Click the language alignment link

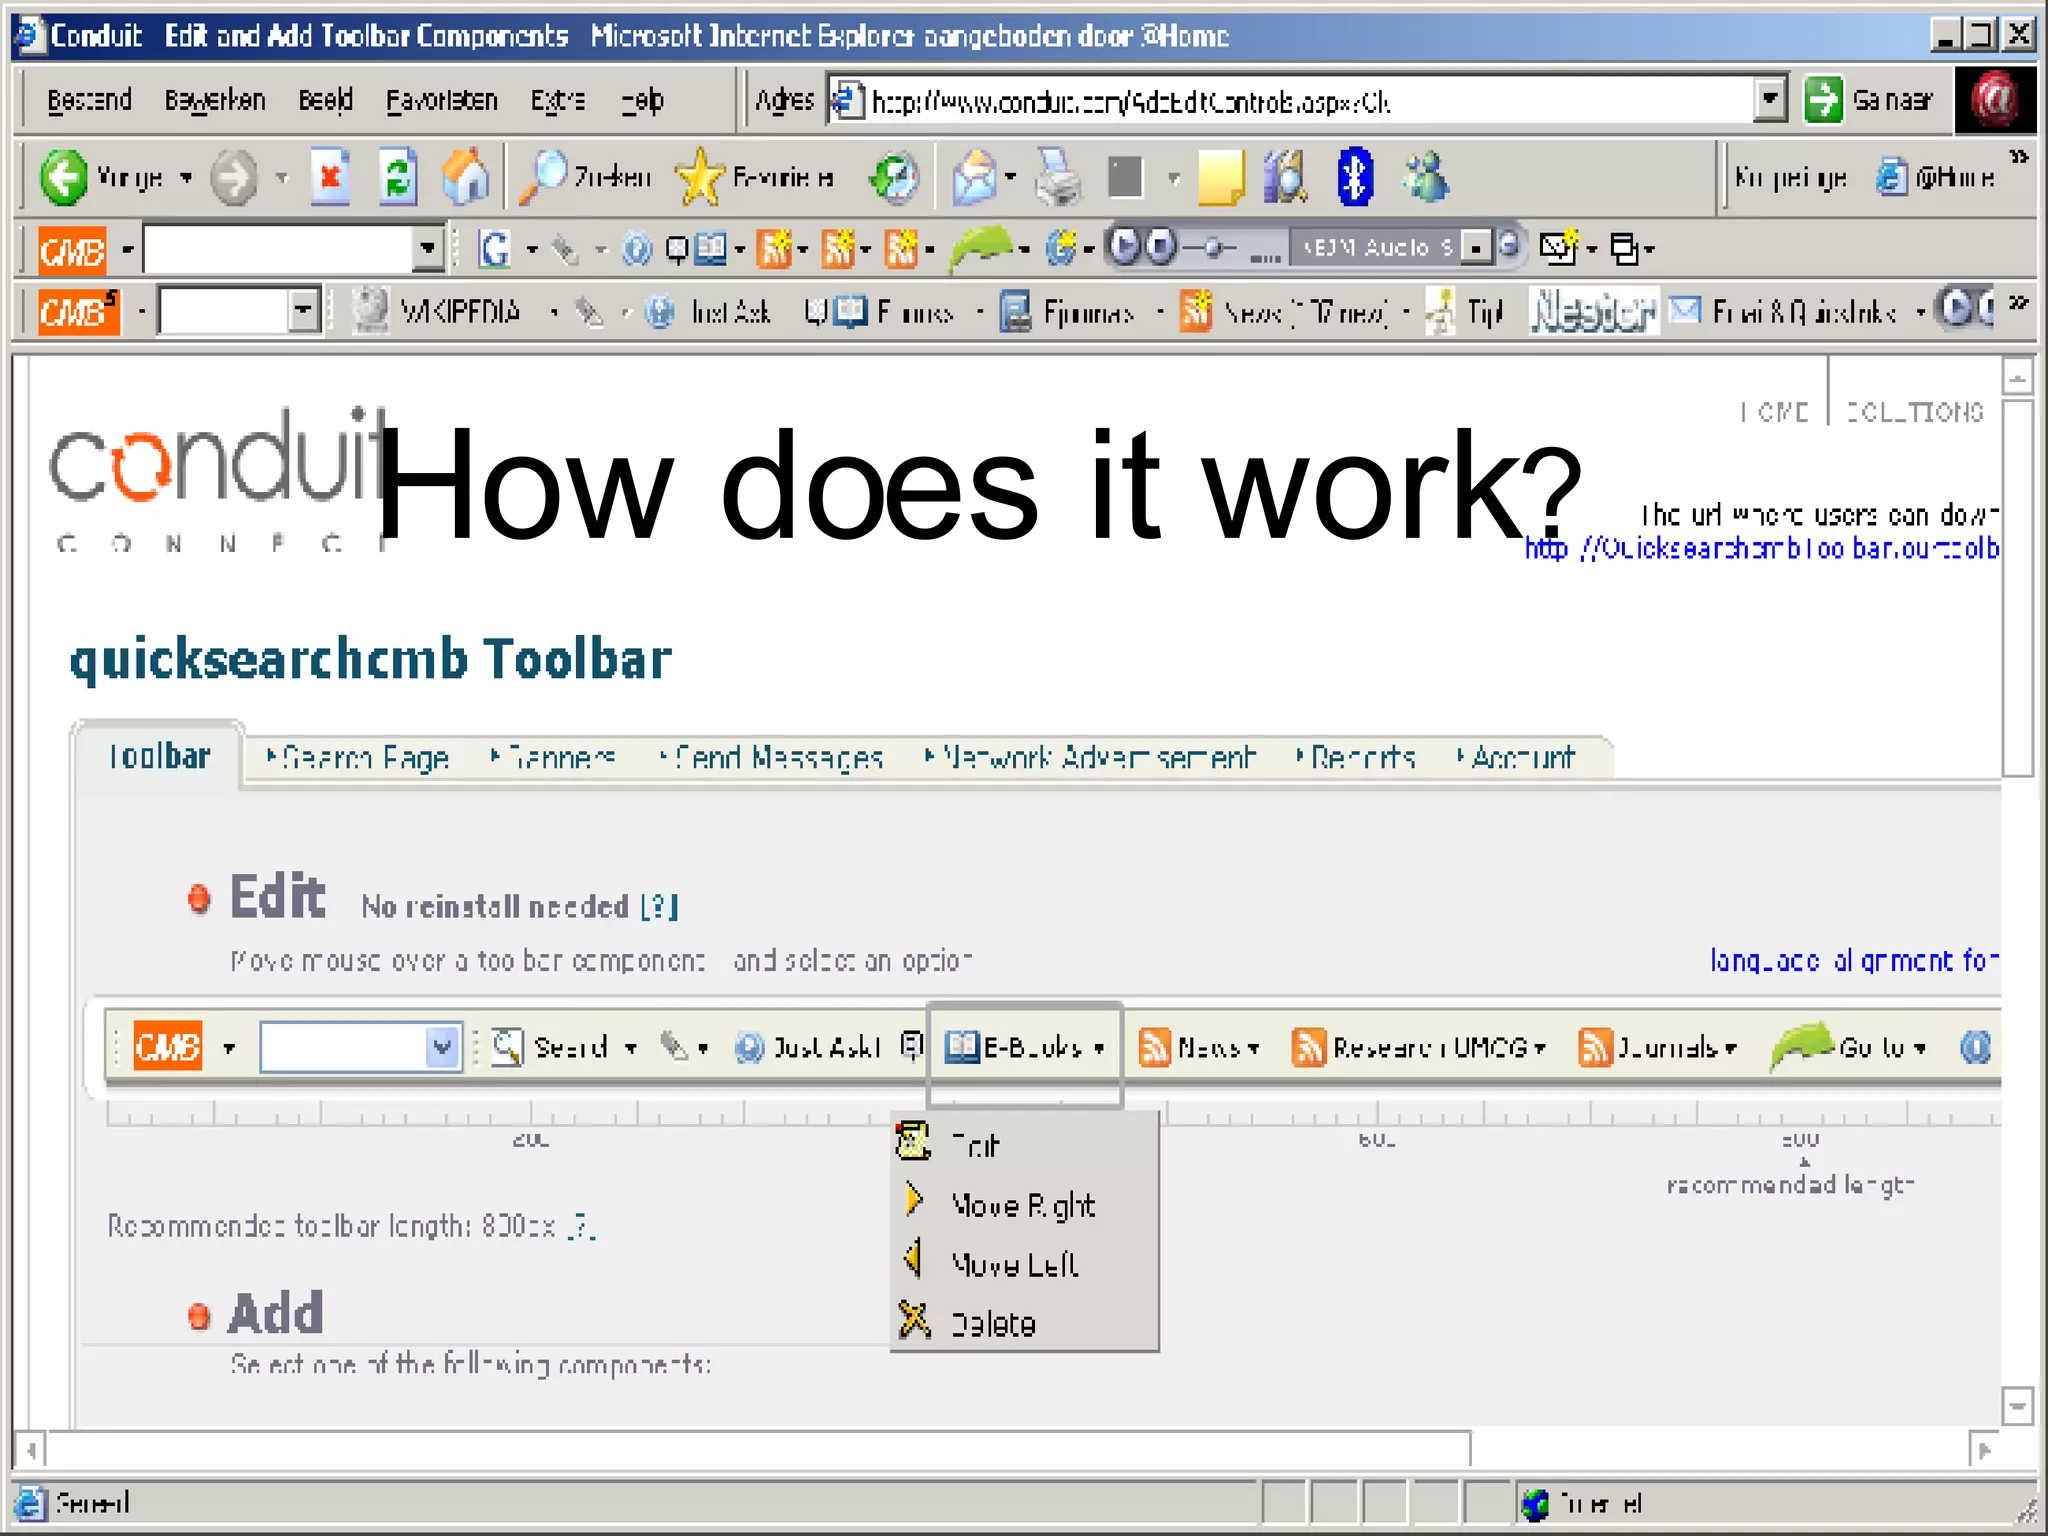(1854, 961)
